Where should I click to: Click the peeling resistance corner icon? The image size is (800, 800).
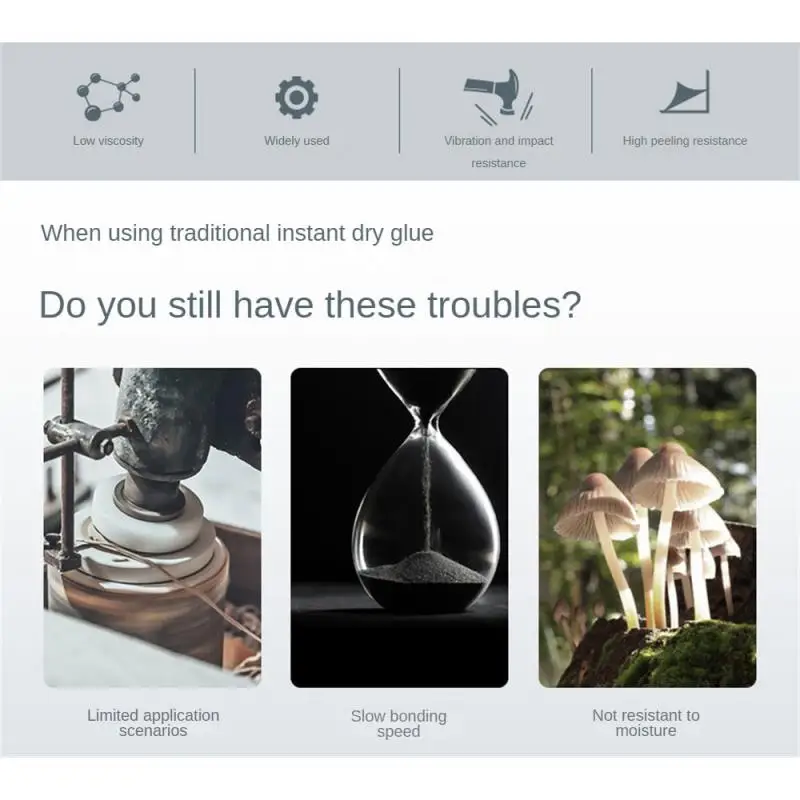[x=685, y=92]
